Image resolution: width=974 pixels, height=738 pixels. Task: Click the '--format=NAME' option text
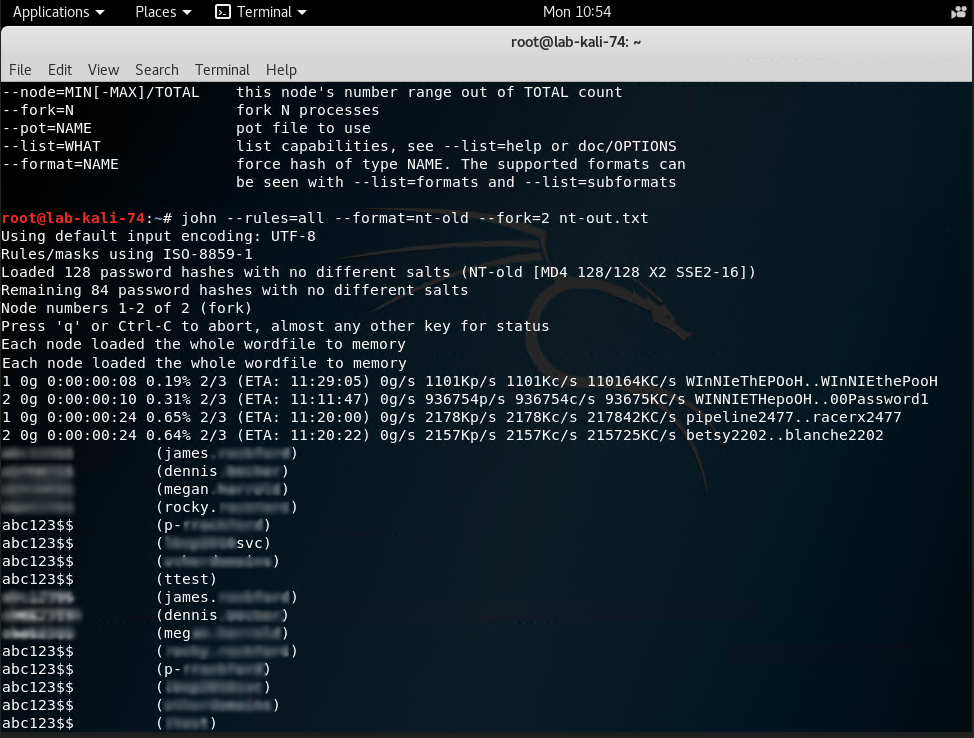pos(60,164)
